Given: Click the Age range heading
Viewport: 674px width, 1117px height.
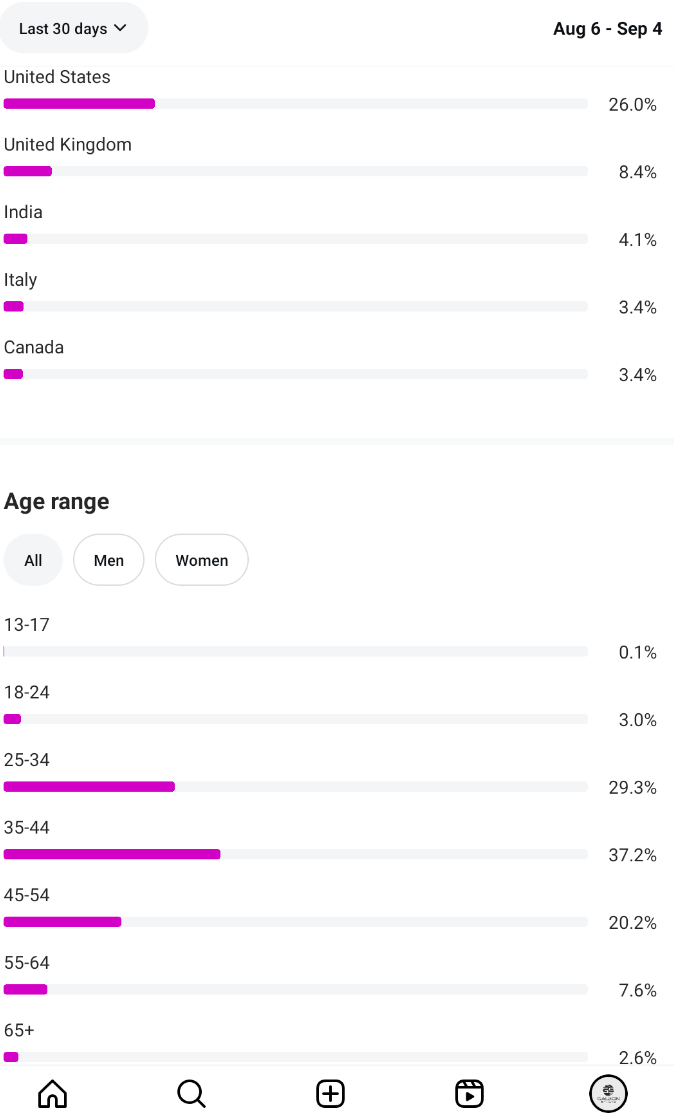Looking at the screenshot, I should 57,501.
